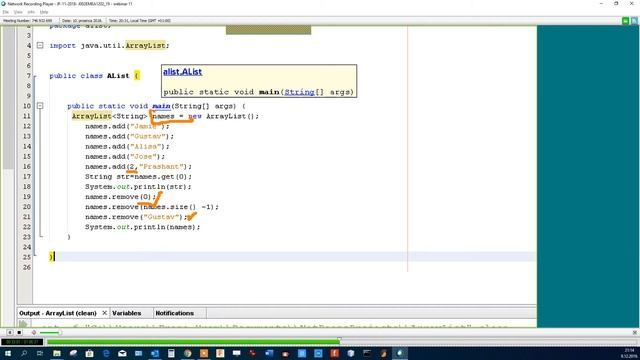The width and height of the screenshot is (640, 360).
Task: Switch to the Notifications tab
Action: click(174, 313)
